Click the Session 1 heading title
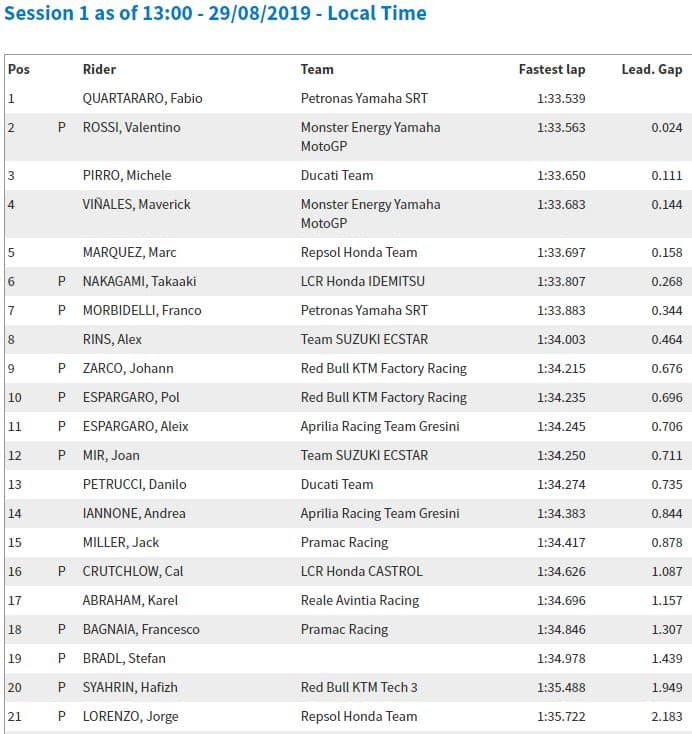692x734 pixels. (x=216, y=14)
